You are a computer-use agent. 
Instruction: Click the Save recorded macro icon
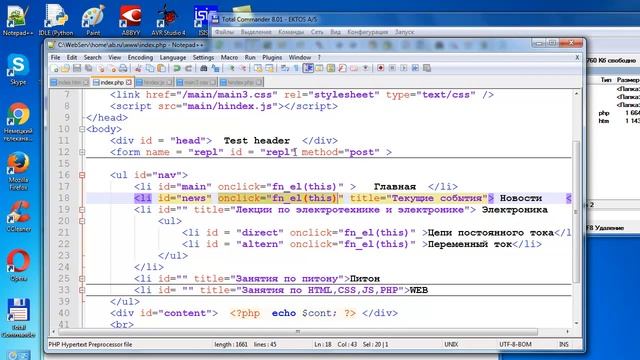[x=427, y=69]
